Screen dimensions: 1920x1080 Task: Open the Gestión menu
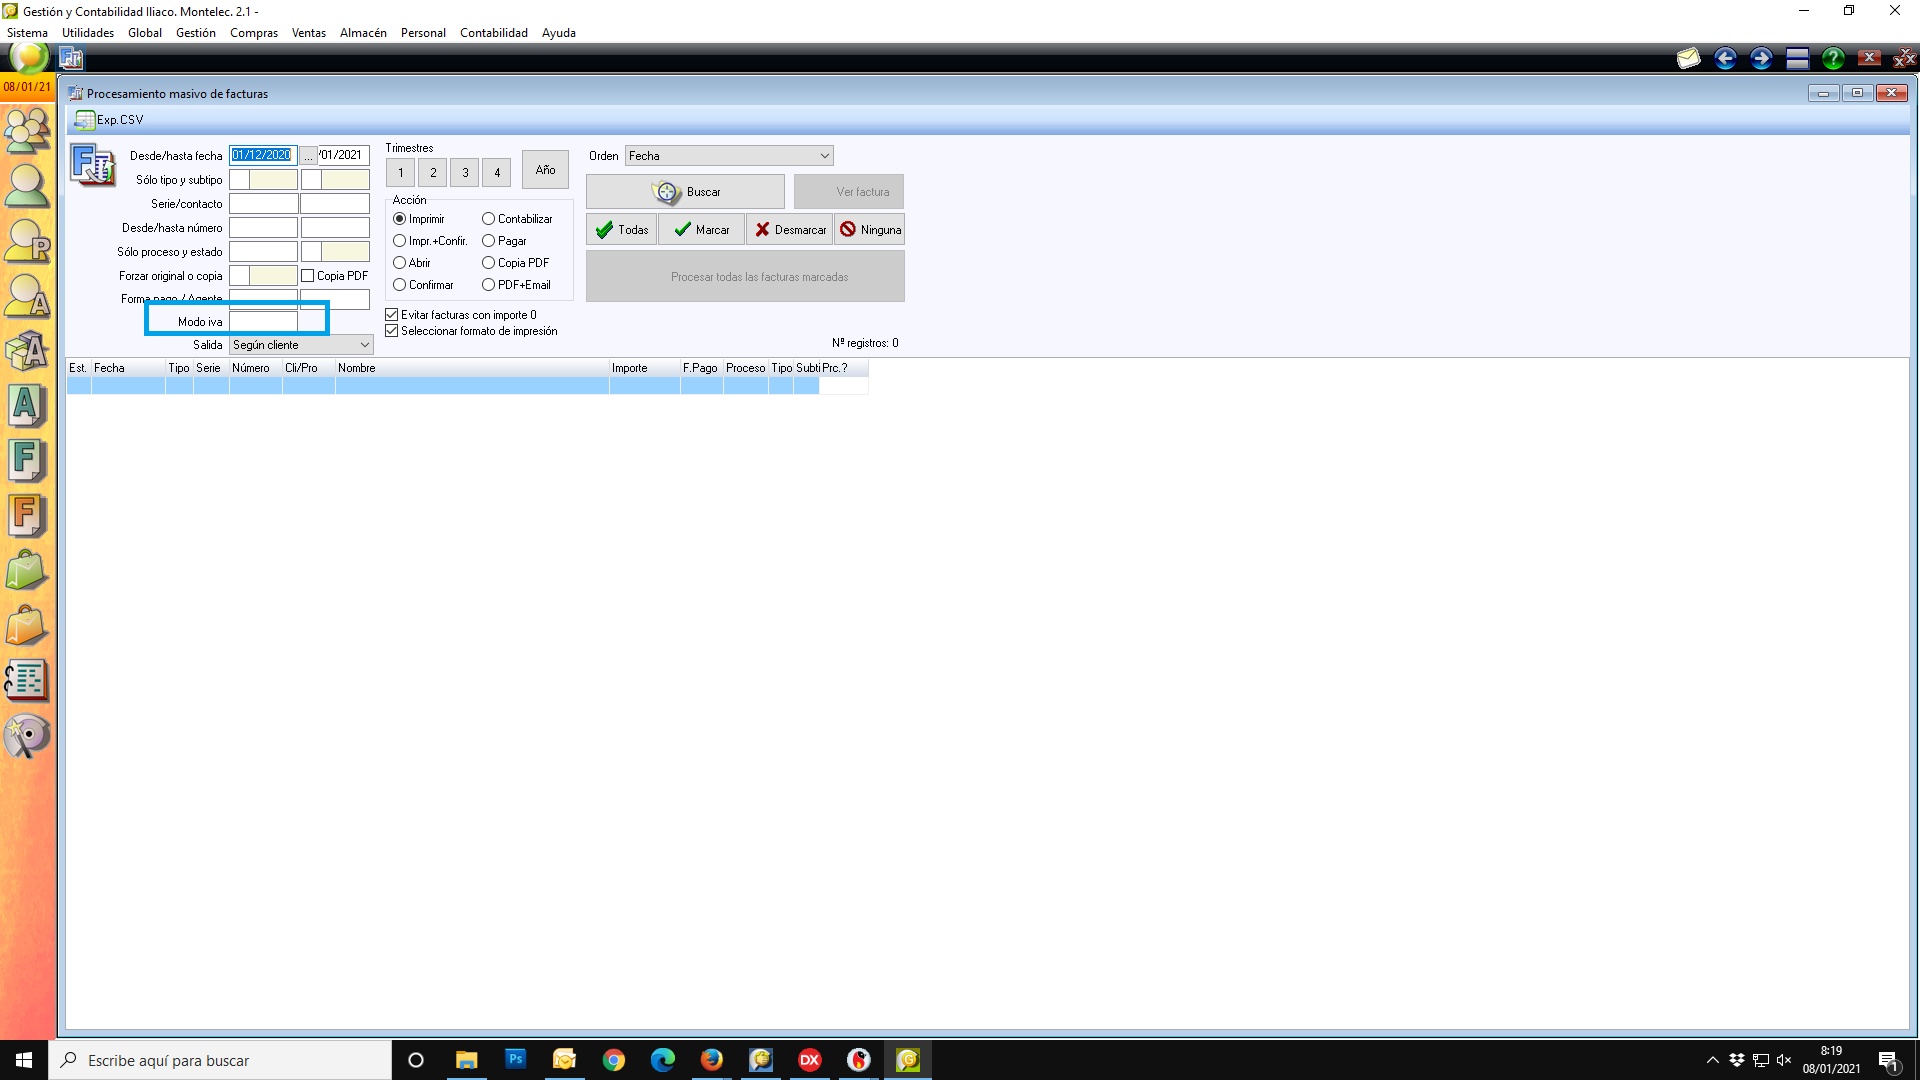pyautogui.click(x=196, y=33)
